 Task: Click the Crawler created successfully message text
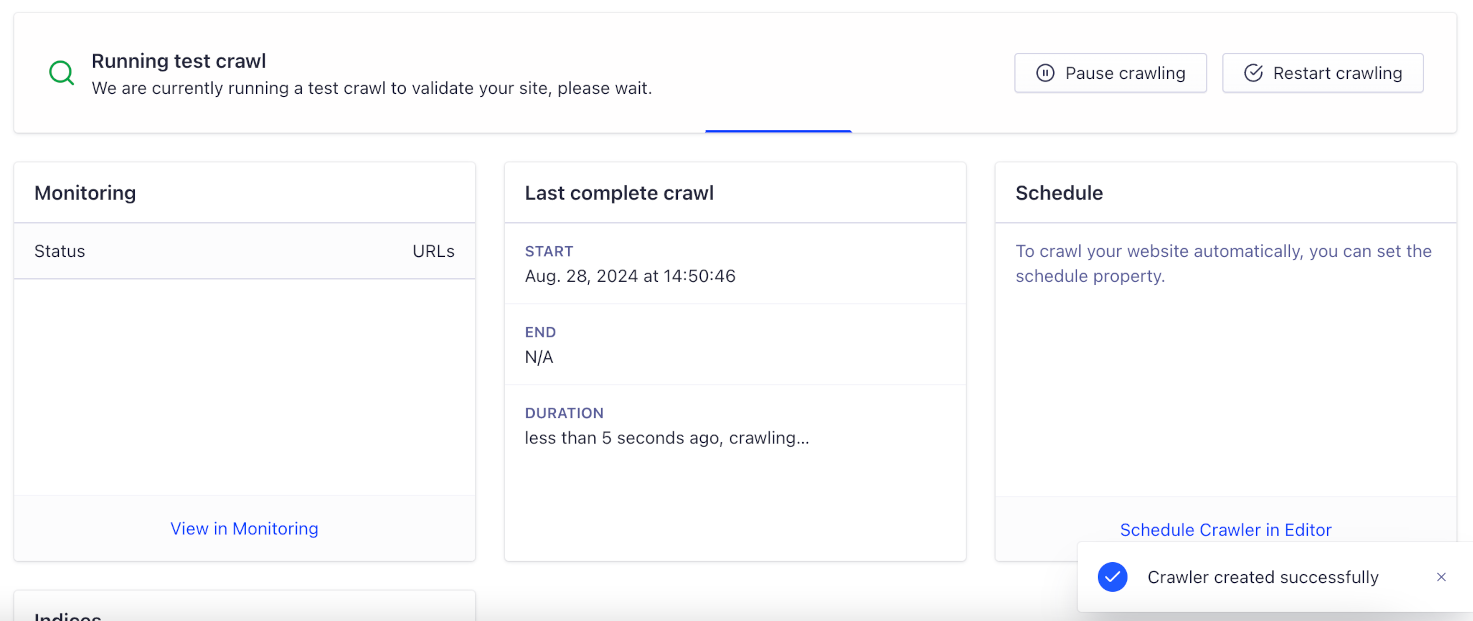(1263, 577)
